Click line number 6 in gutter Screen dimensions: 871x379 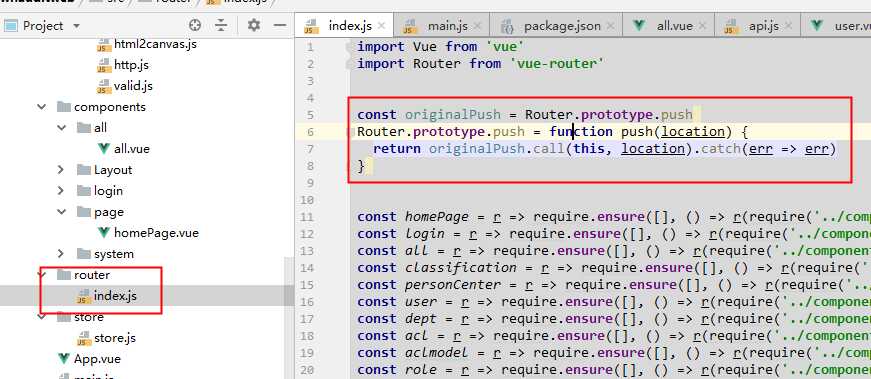click(310, 132)
